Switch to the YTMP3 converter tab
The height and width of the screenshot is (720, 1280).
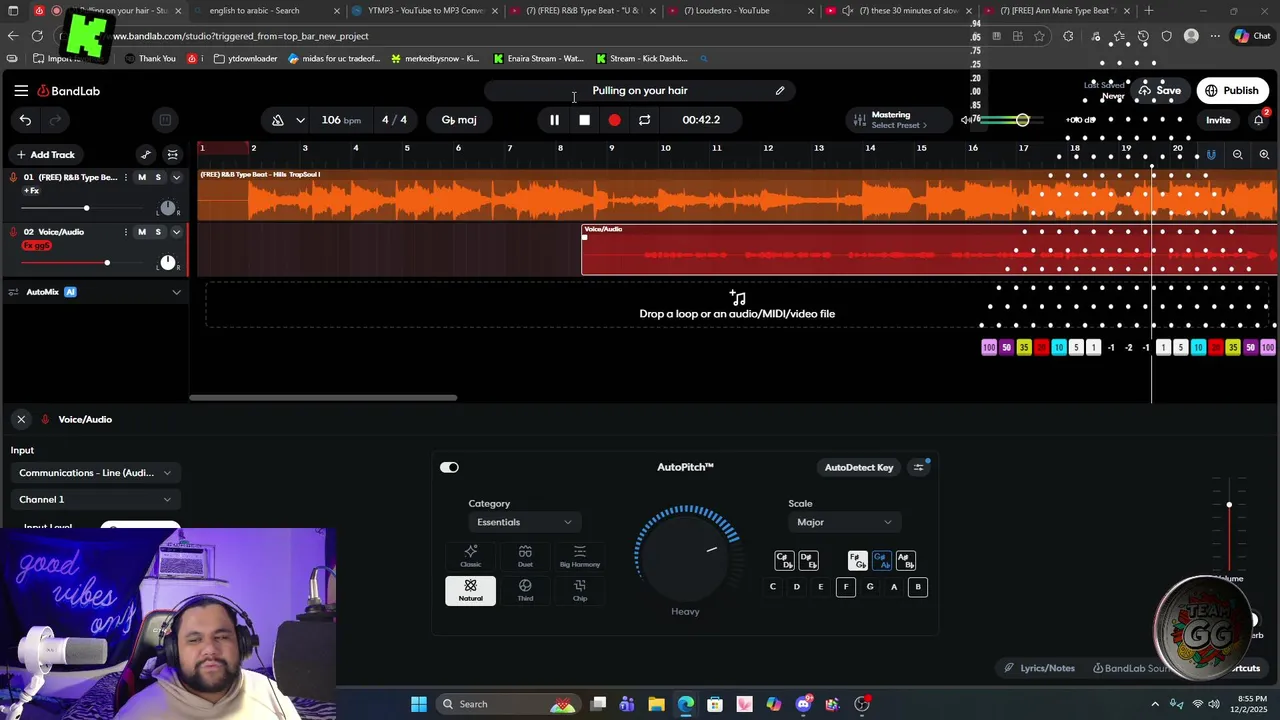click(x=425, y=11)
